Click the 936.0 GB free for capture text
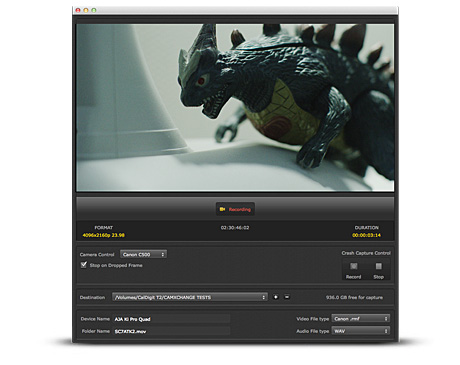Viewport: 460px width, 365px height. pyautogui.click(x=354, y=297)
